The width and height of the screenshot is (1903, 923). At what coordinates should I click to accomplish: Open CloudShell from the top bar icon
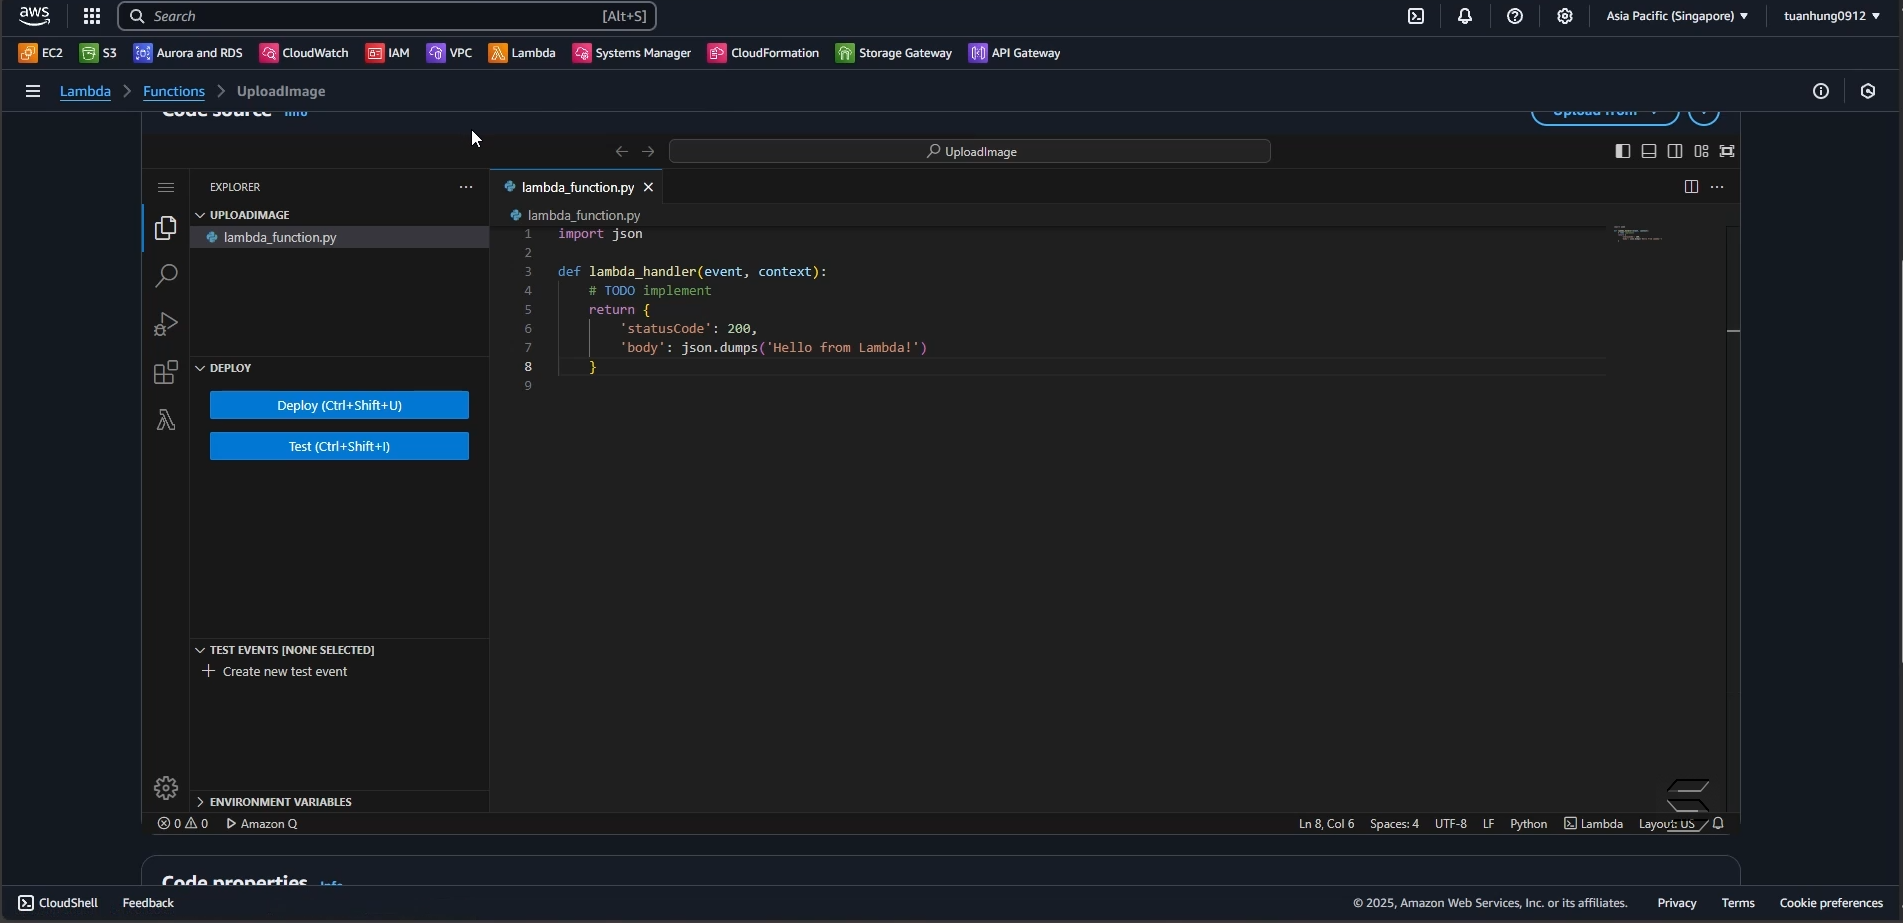click(1416, 16)
